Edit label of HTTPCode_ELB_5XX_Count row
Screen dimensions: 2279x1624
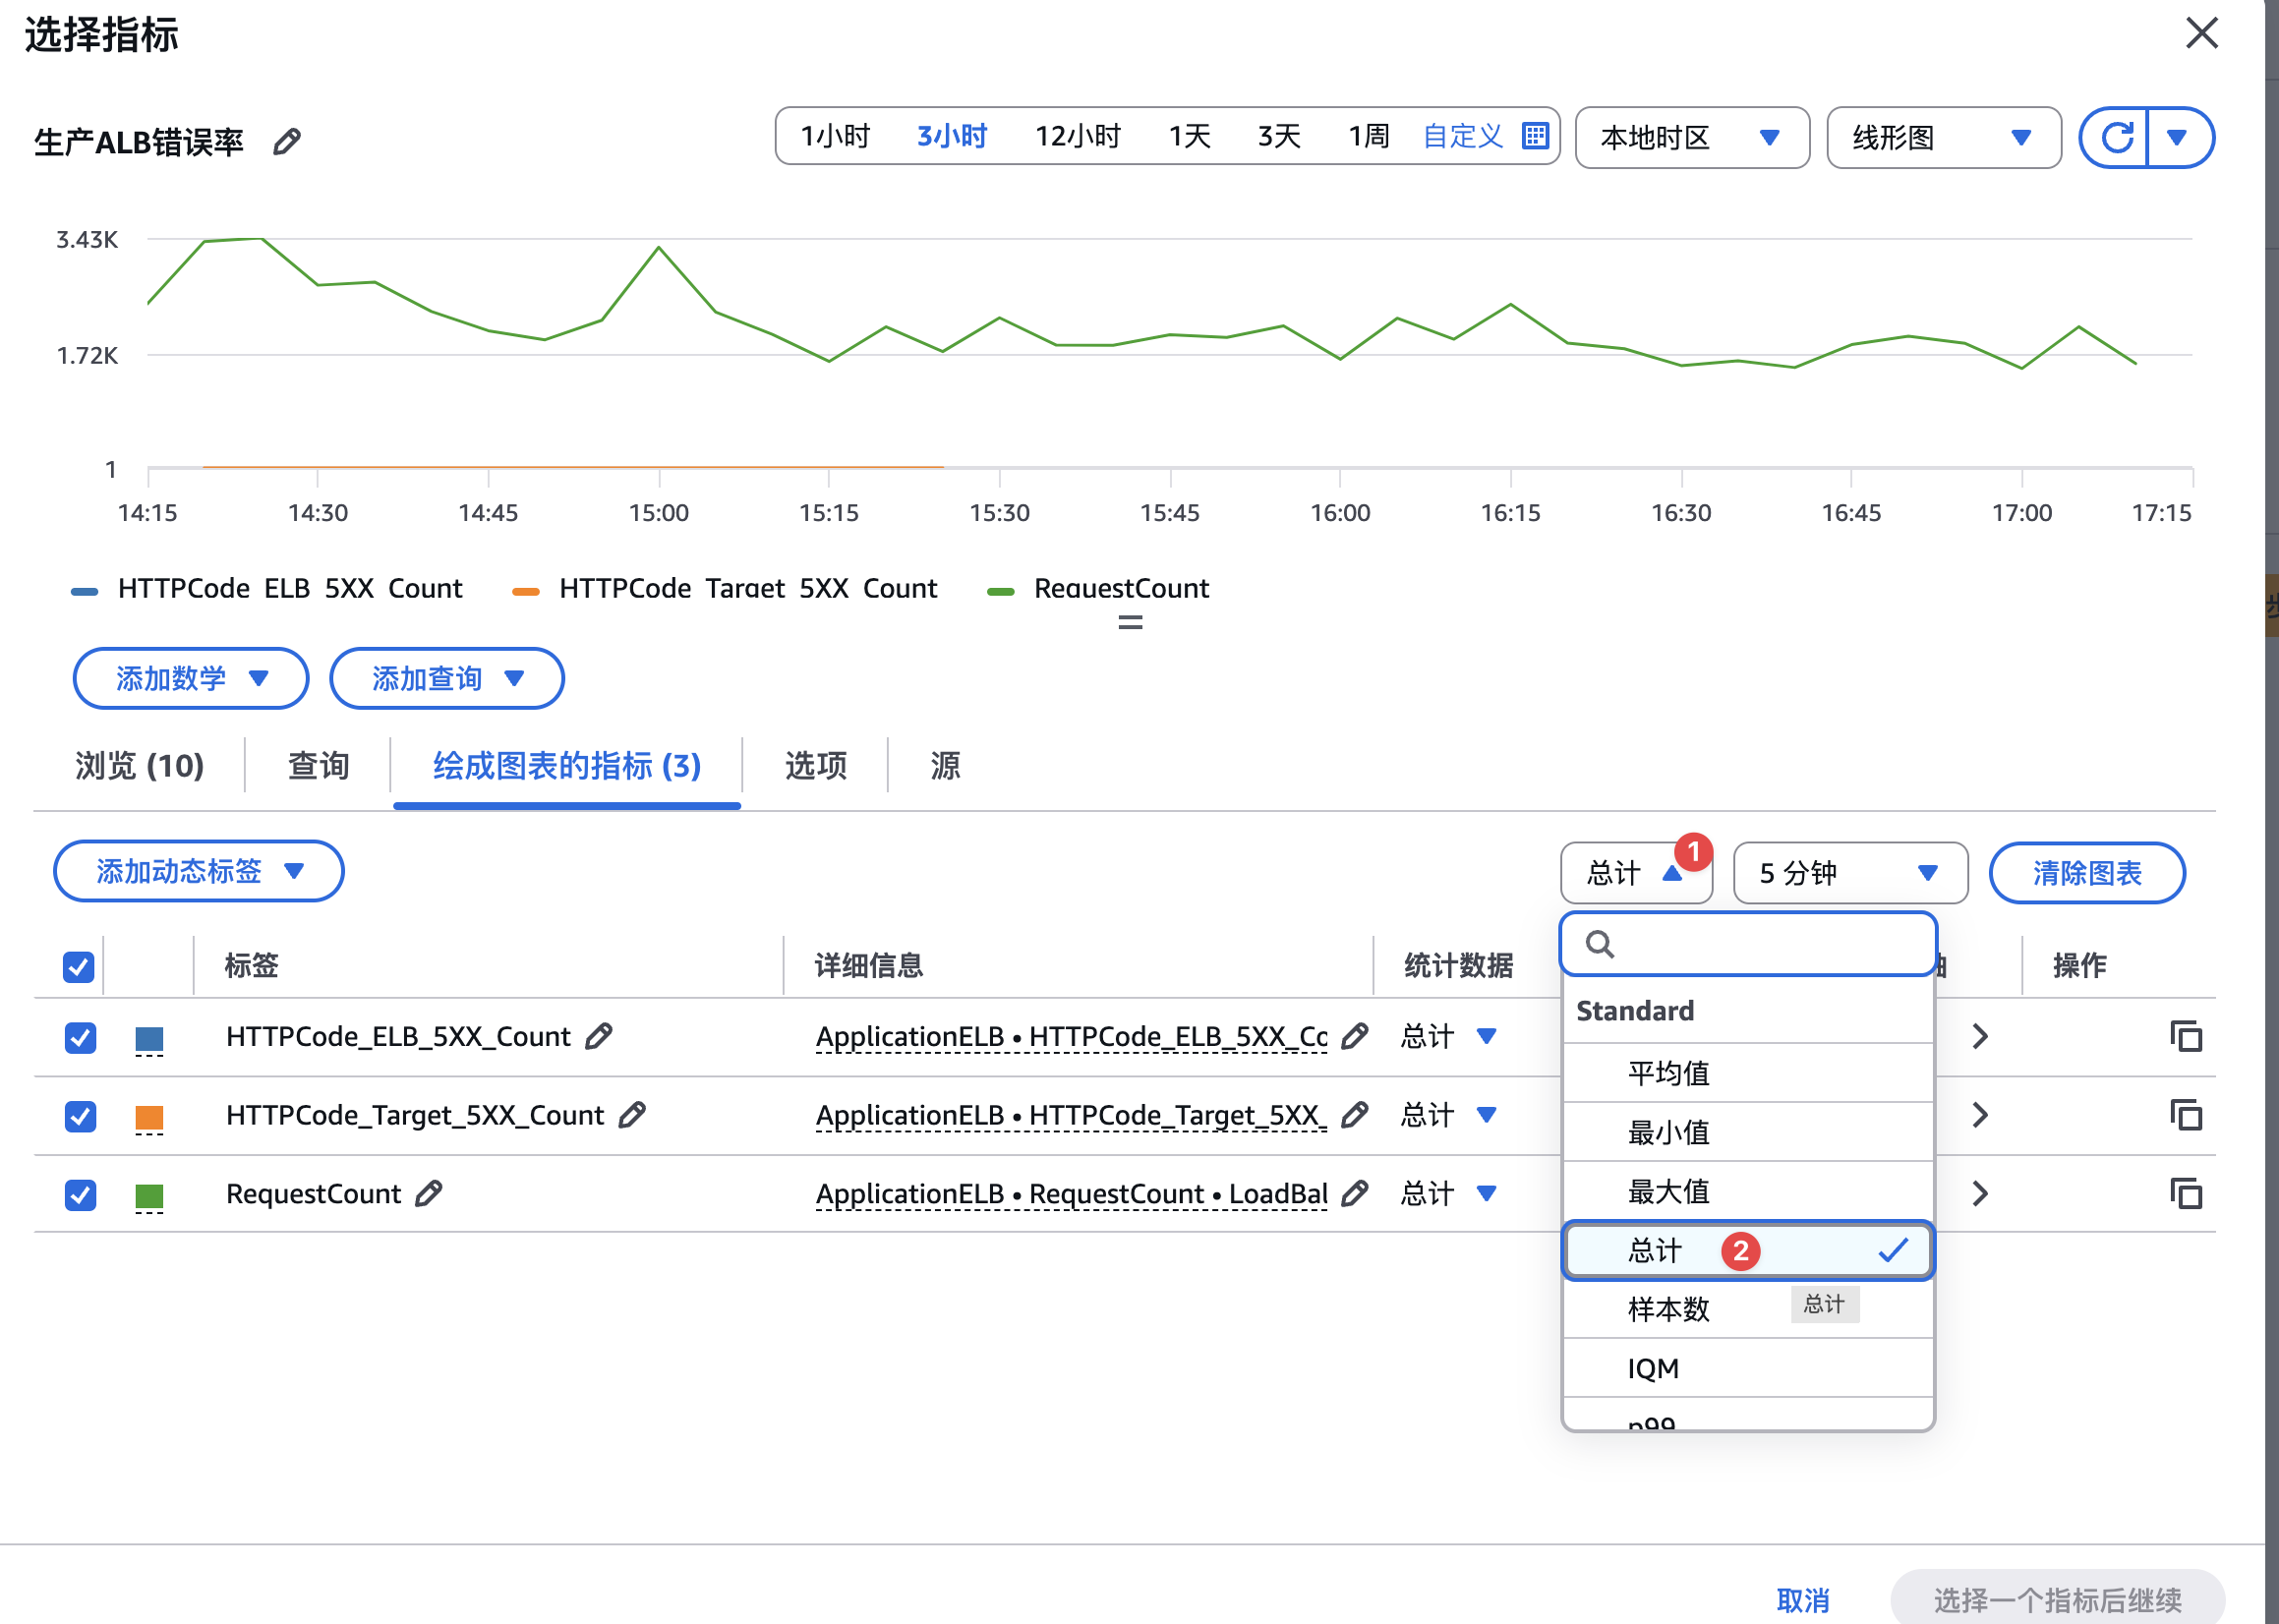(x=599, y=1036)
